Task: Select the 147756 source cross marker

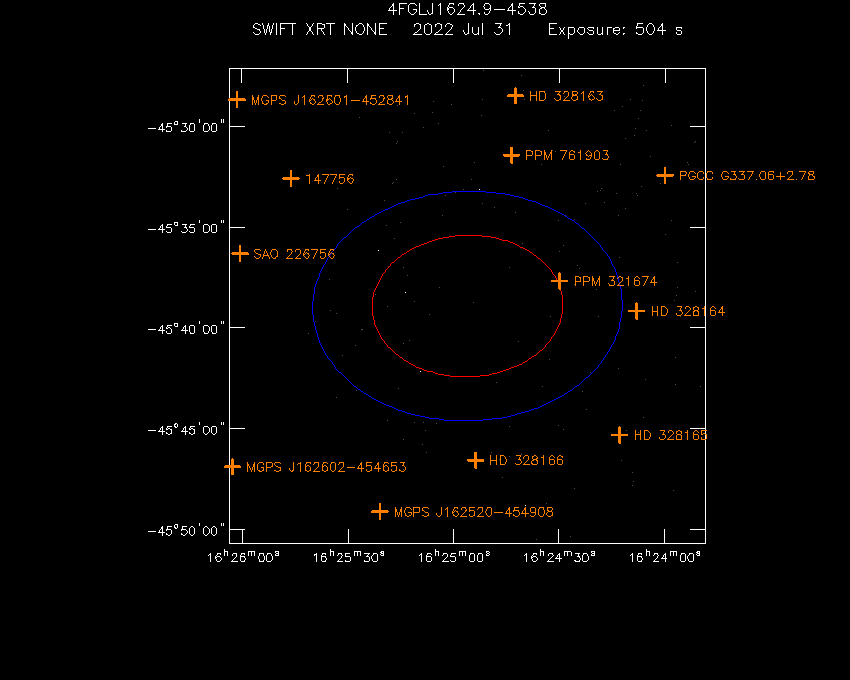Action: pos(291,178)
